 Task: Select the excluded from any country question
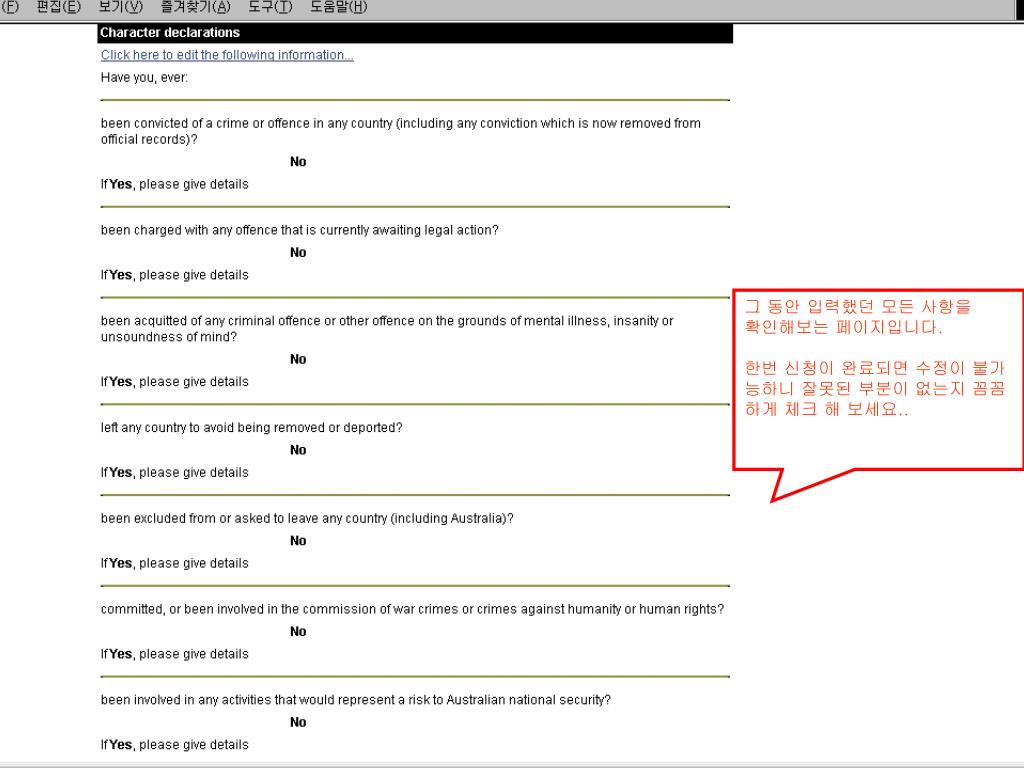click(x=307, y=519)
